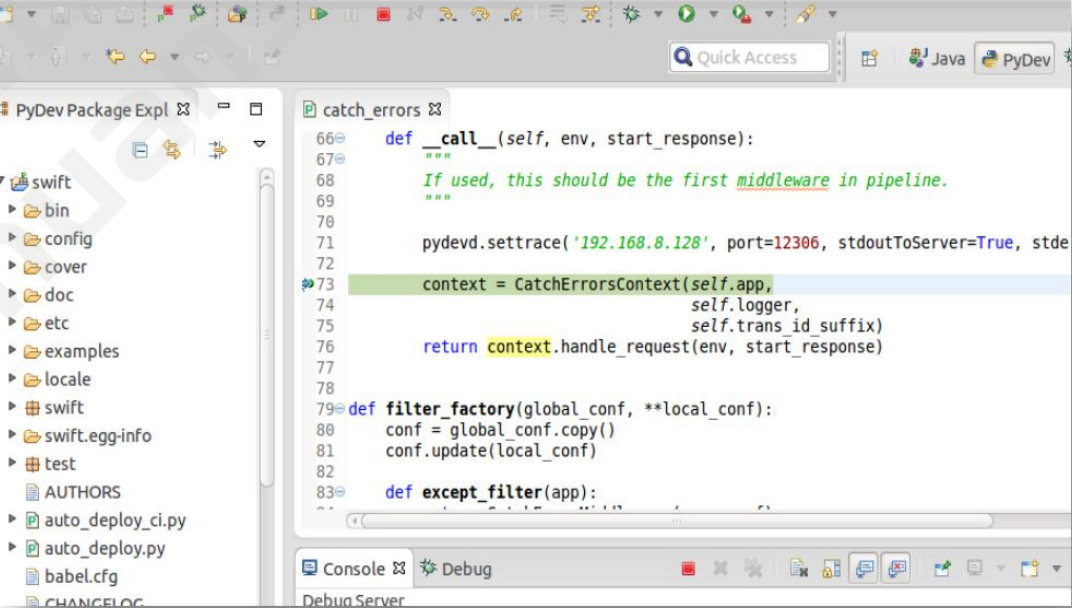
Task: Select the locale folder
Action: point(57,379)
